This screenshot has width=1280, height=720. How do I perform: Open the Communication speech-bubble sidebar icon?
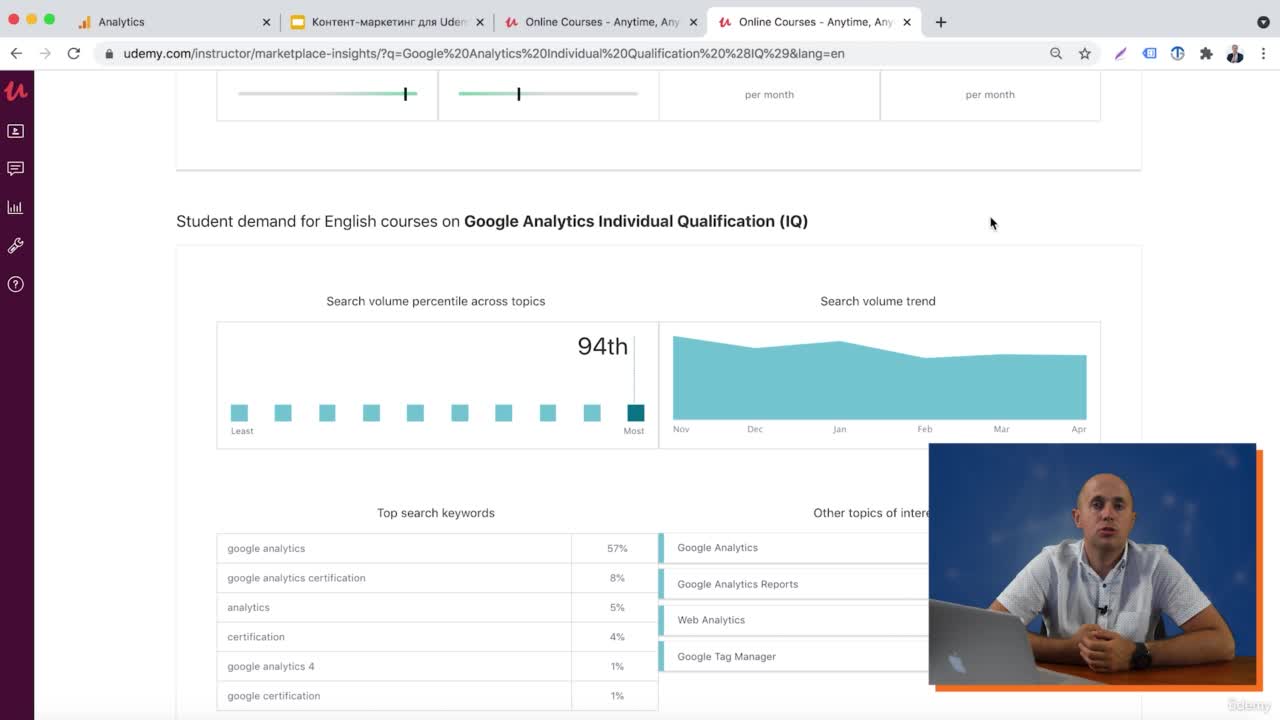15,169
